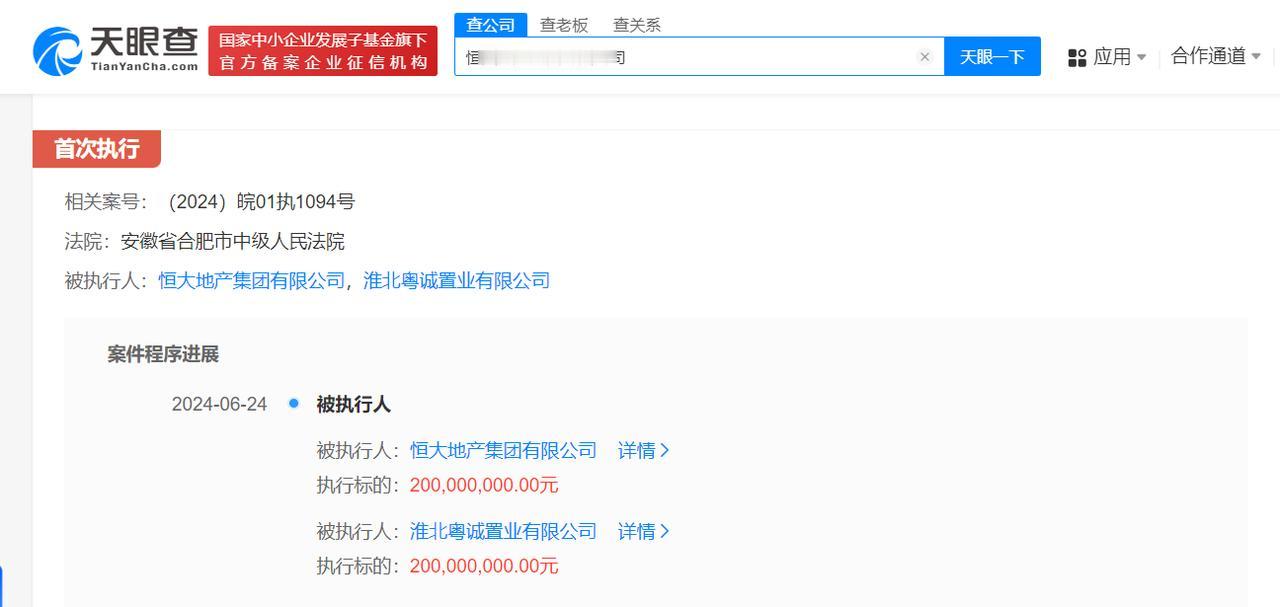
Task: Click the red 官方备案企业征信机构 banner
Action: (323, 51)
